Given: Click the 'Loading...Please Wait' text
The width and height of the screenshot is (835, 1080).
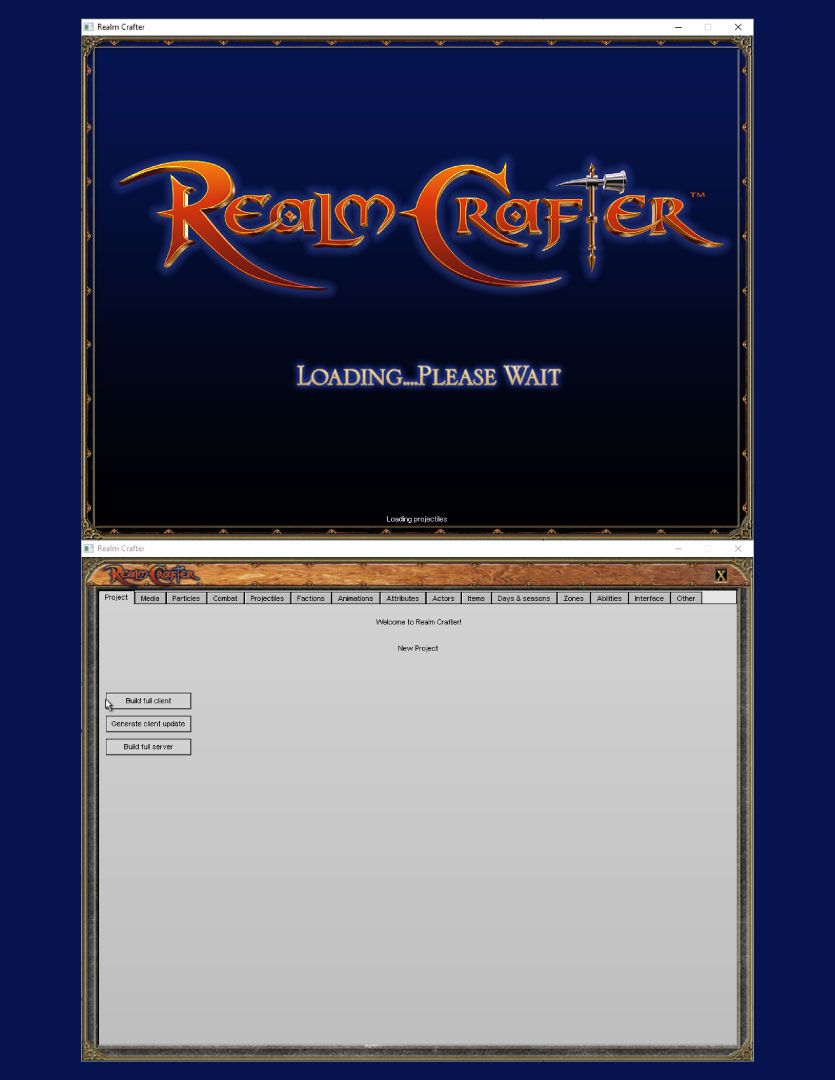Looking at the screenshot, I should tap(429, 376).
